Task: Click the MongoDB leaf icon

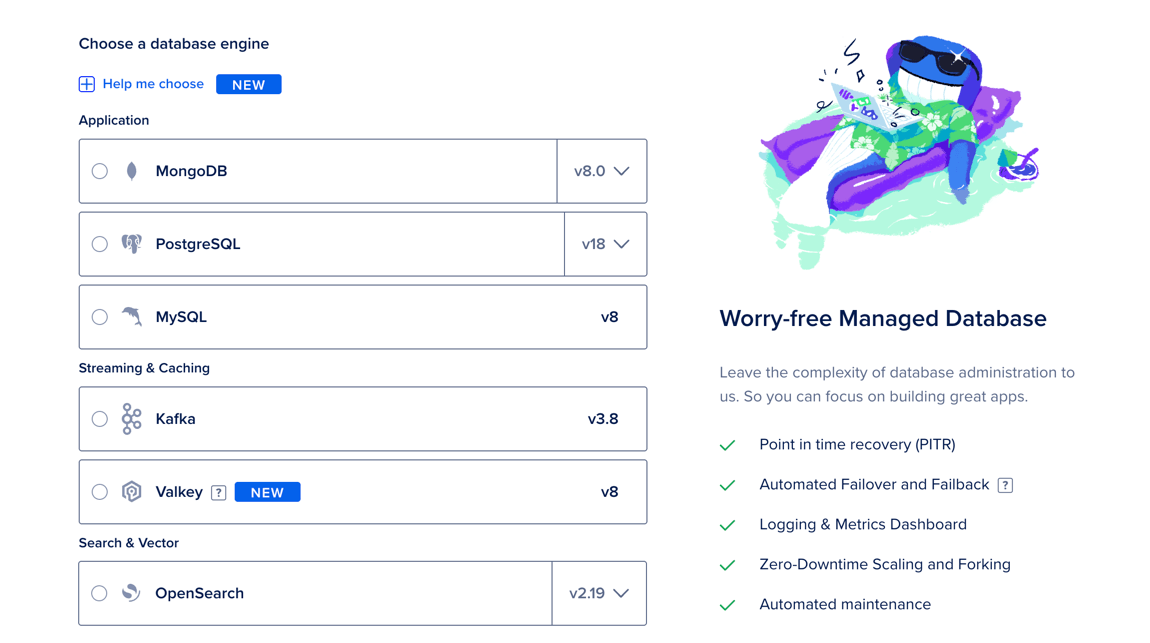Action: 130,170
